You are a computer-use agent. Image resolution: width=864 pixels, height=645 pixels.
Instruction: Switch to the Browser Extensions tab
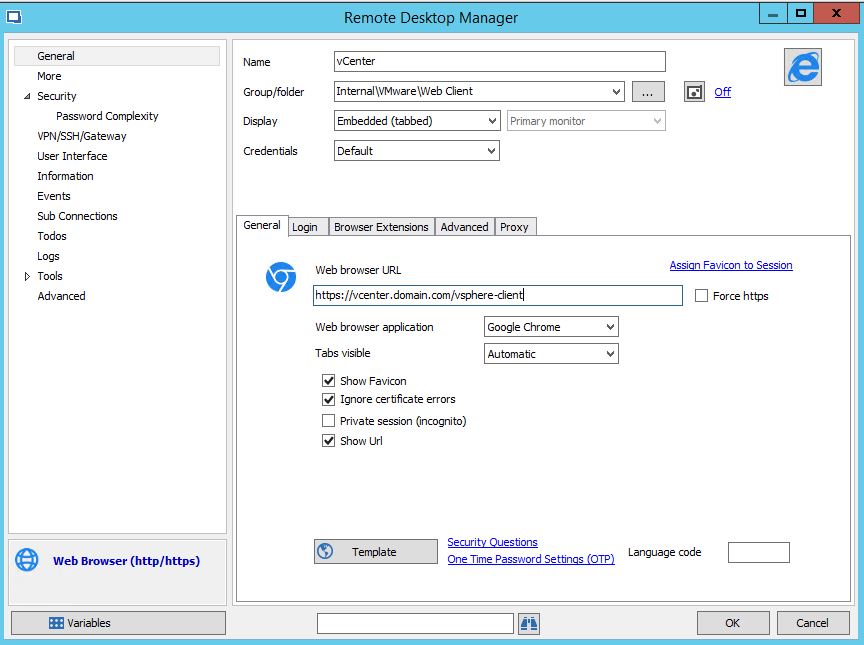click(x=381, y=227)
